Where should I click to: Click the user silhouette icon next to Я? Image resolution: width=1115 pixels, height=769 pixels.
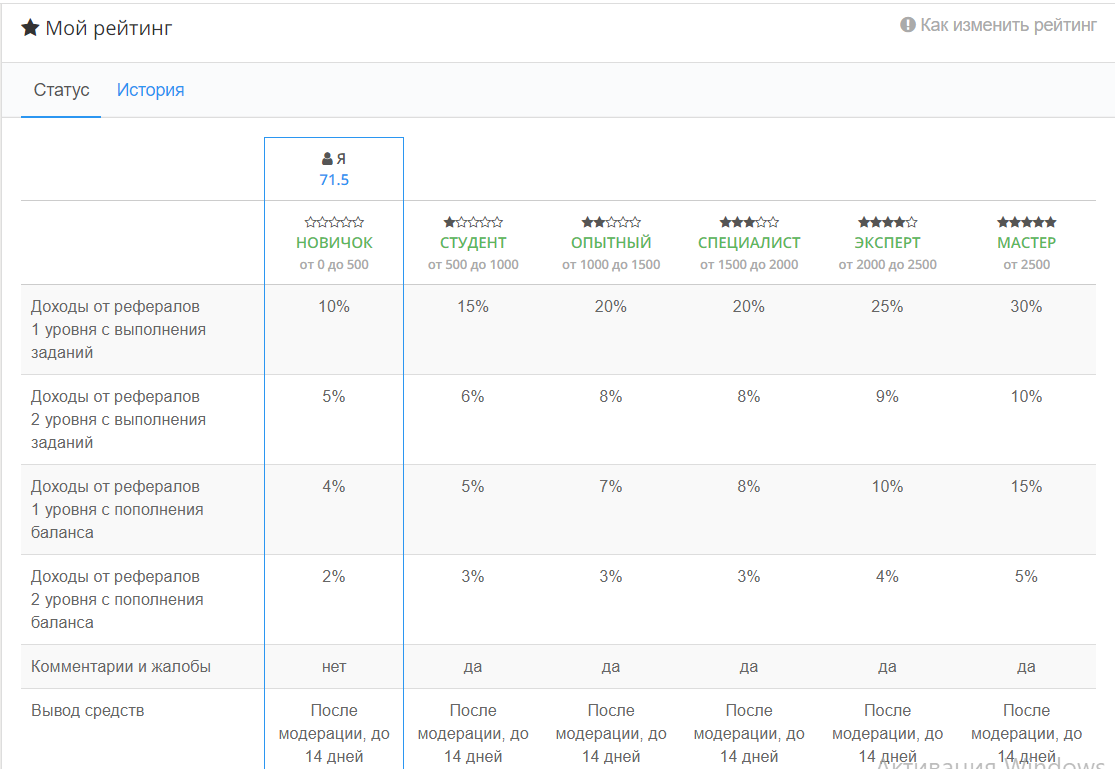(x=327, y=159)
